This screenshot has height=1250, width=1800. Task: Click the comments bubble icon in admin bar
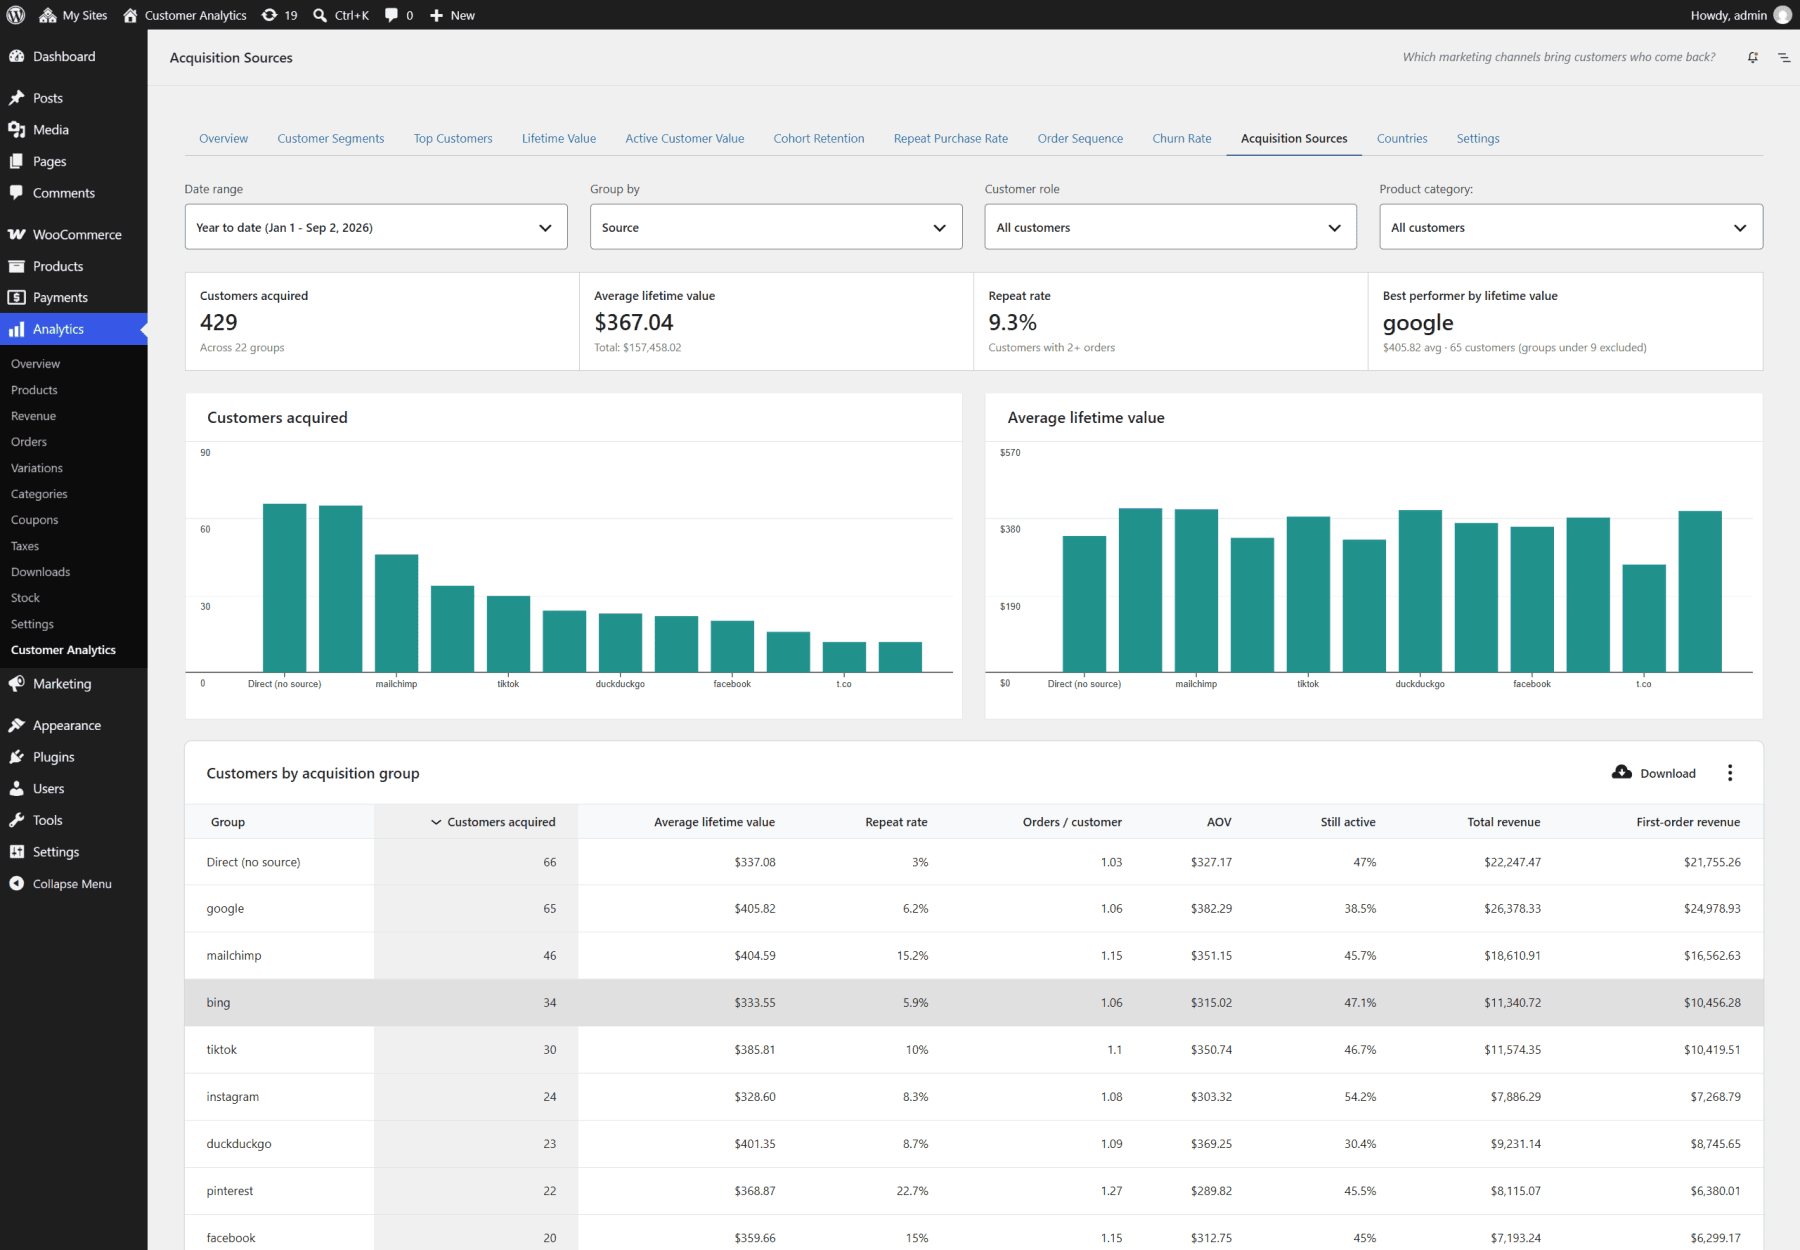tap(392, 15)
